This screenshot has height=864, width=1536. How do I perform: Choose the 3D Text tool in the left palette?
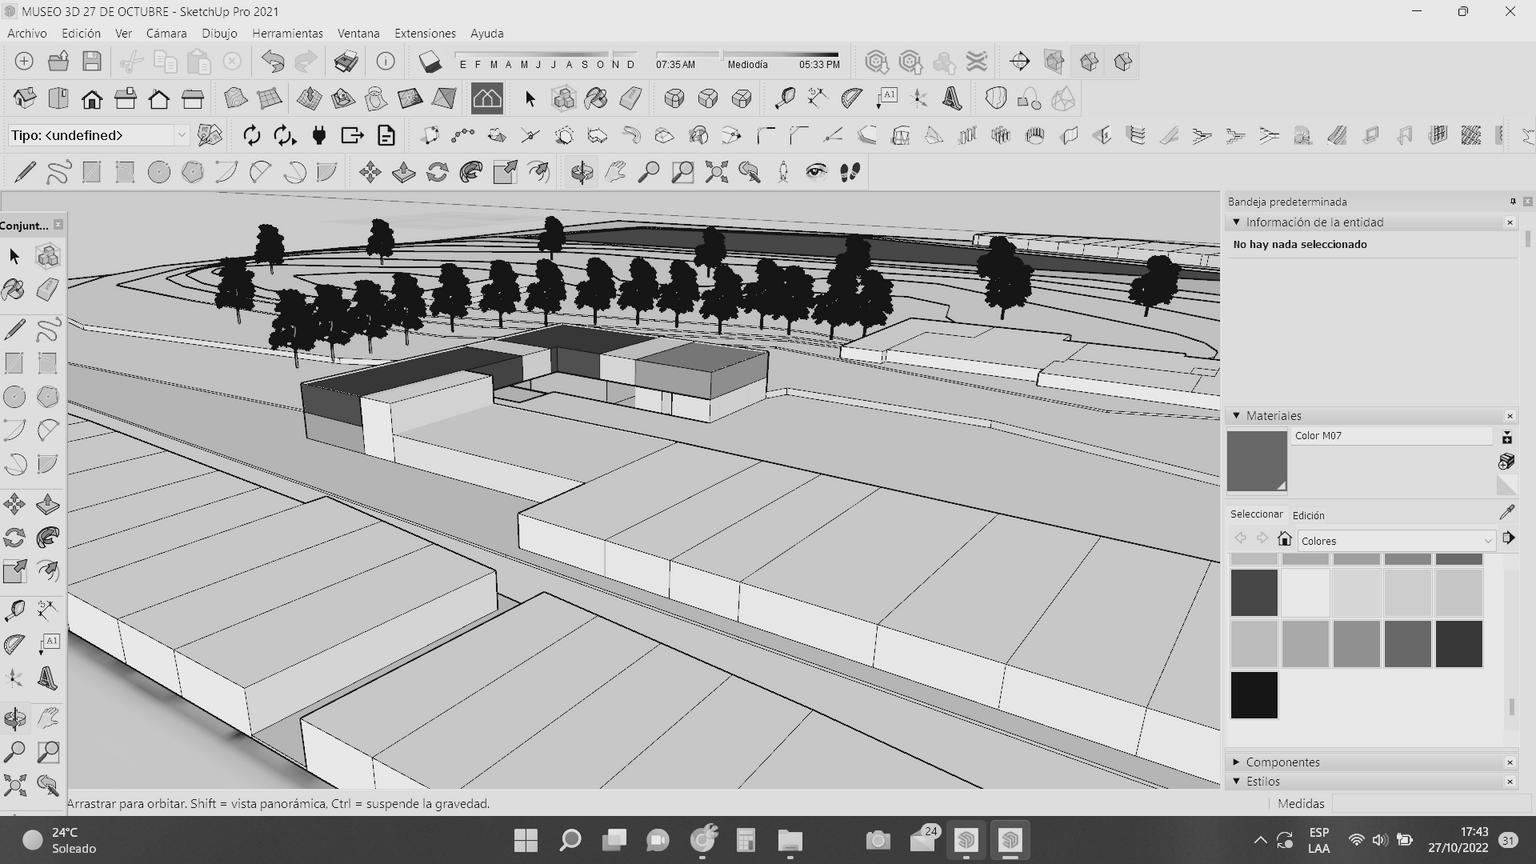47,679
